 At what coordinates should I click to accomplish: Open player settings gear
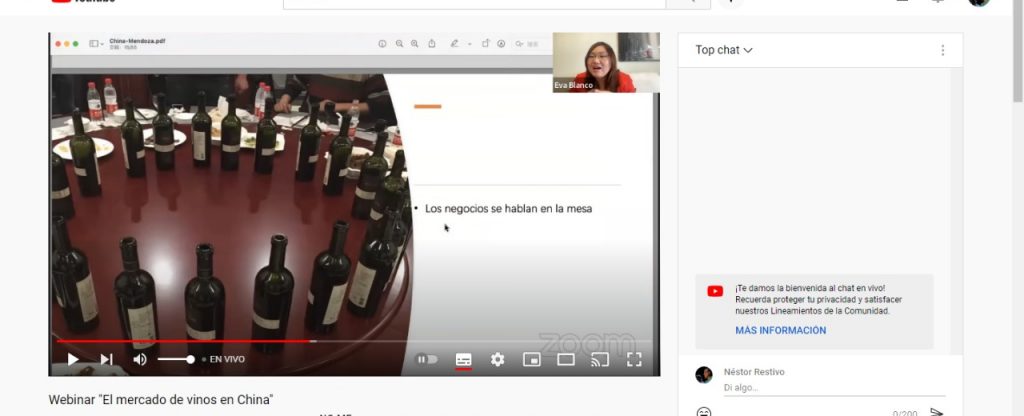click(498, 359)
